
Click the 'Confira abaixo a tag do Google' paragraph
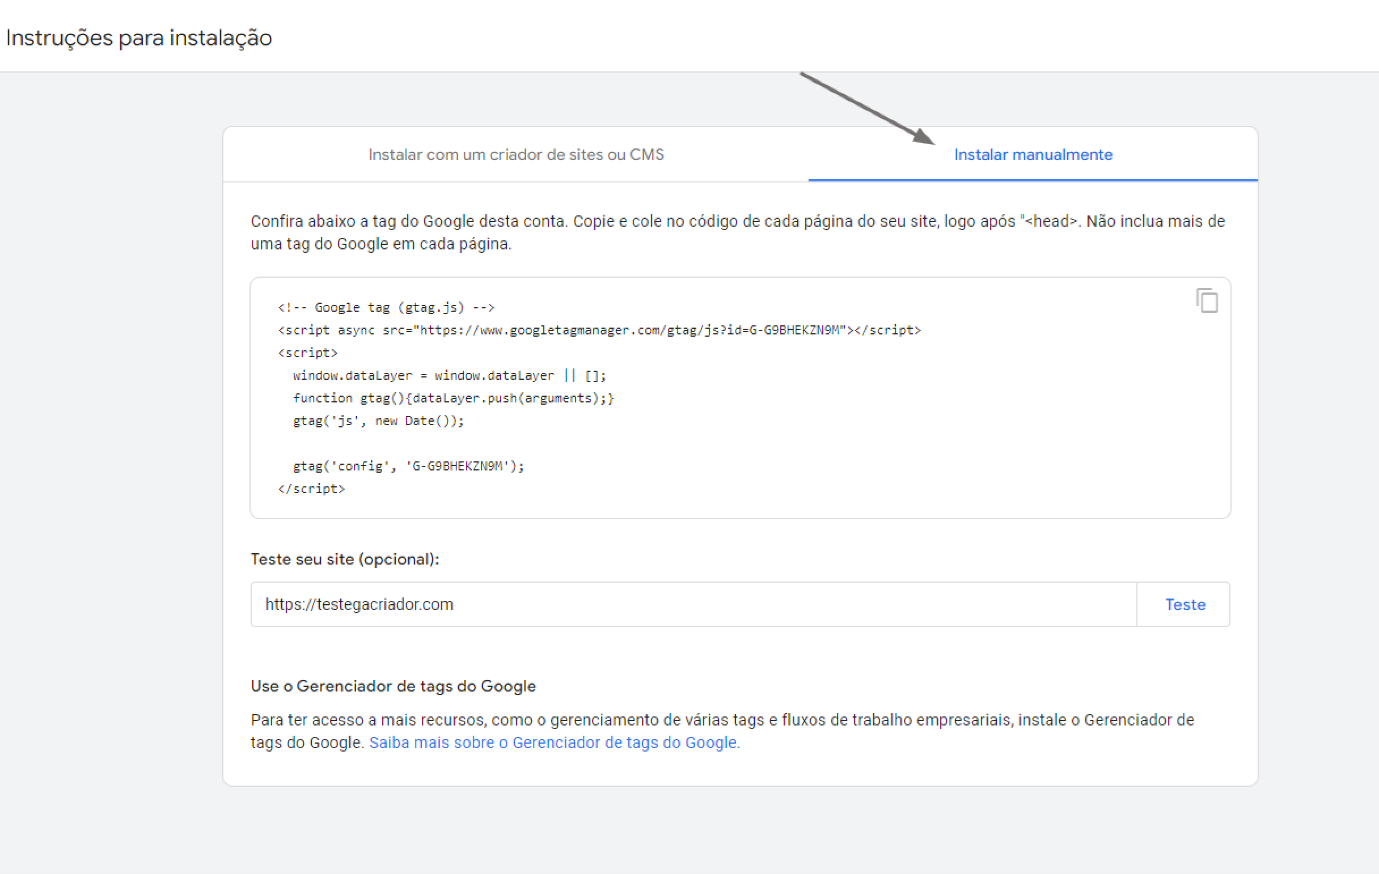(x=738, y=232)
